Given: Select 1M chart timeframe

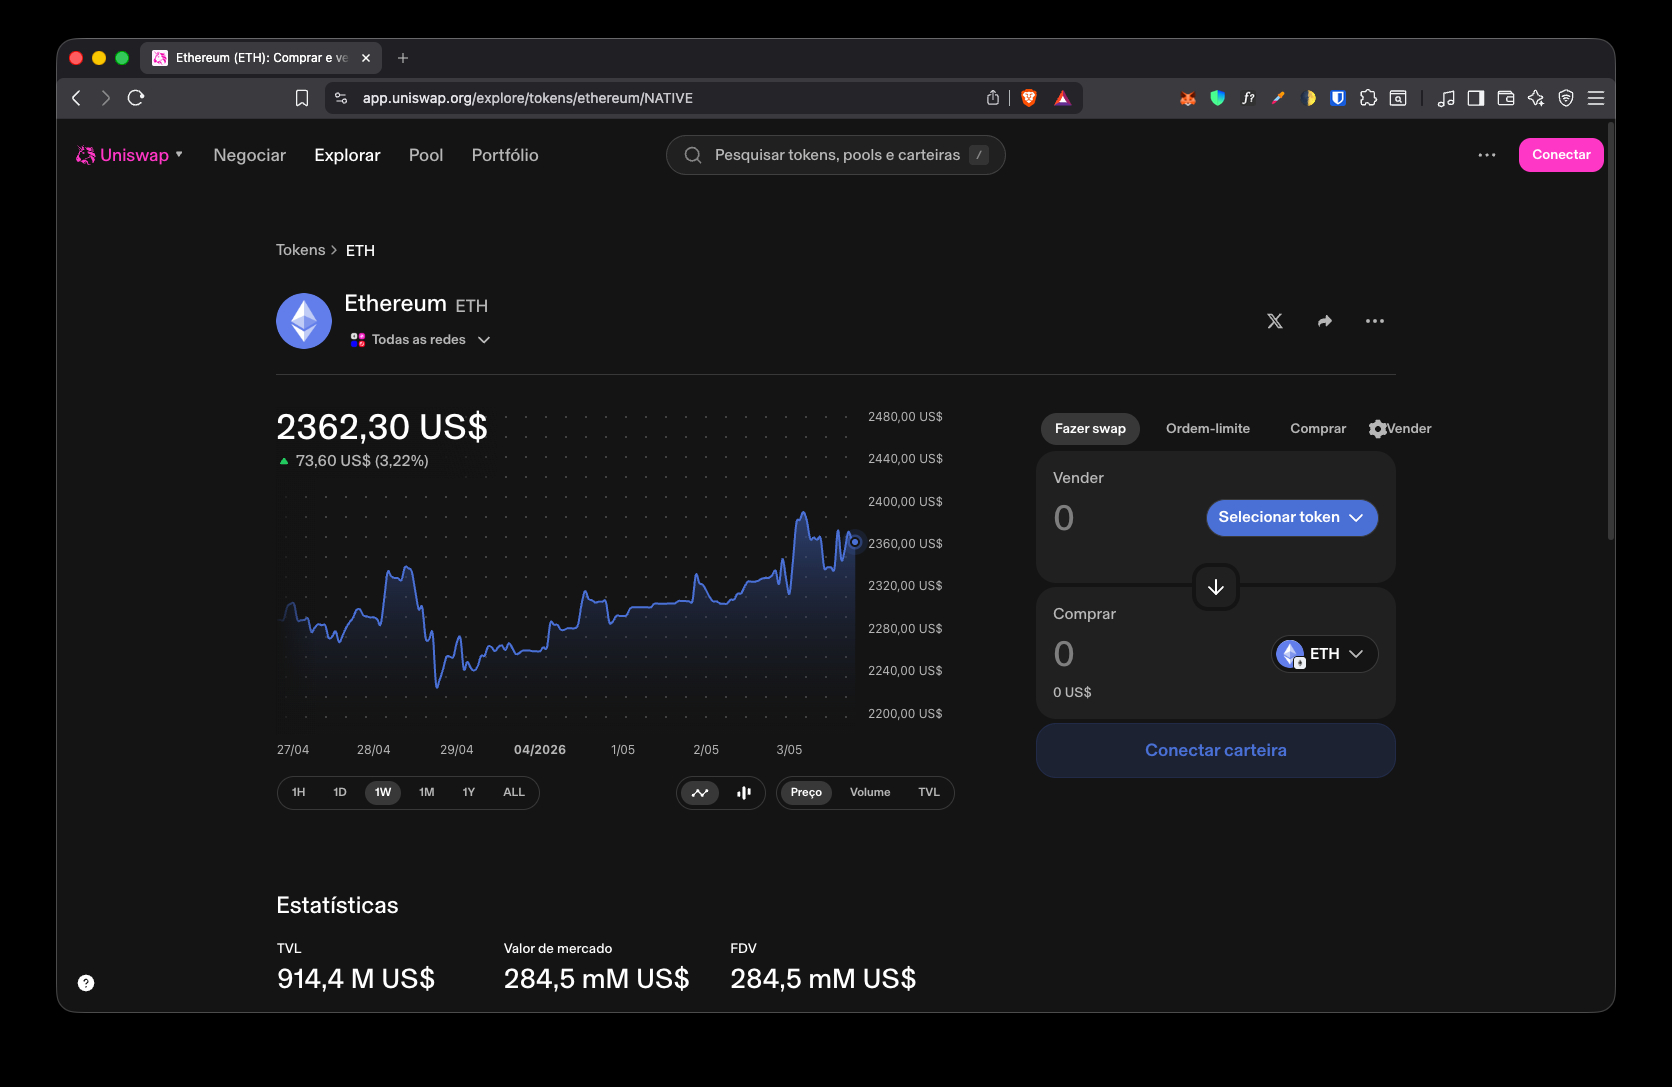Looking at the screenshot, I should coord(427,793).
